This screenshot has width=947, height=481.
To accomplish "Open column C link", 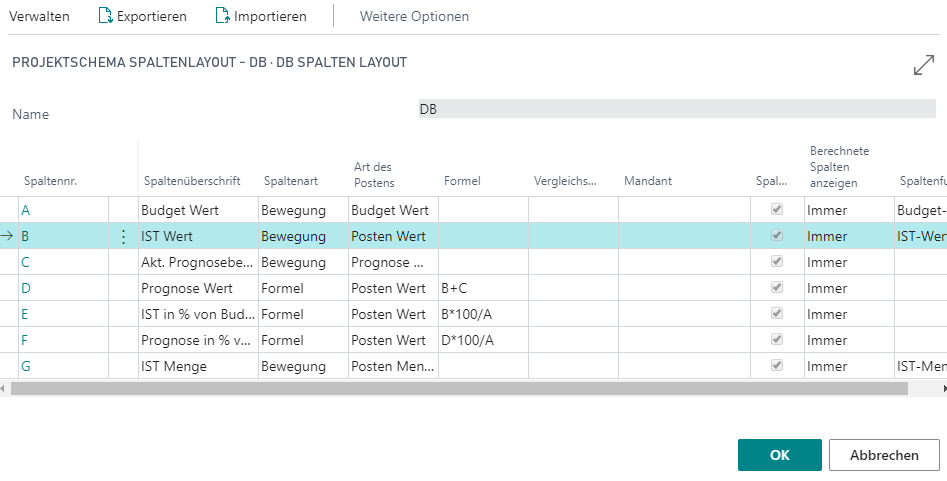I will pos(25,262).
